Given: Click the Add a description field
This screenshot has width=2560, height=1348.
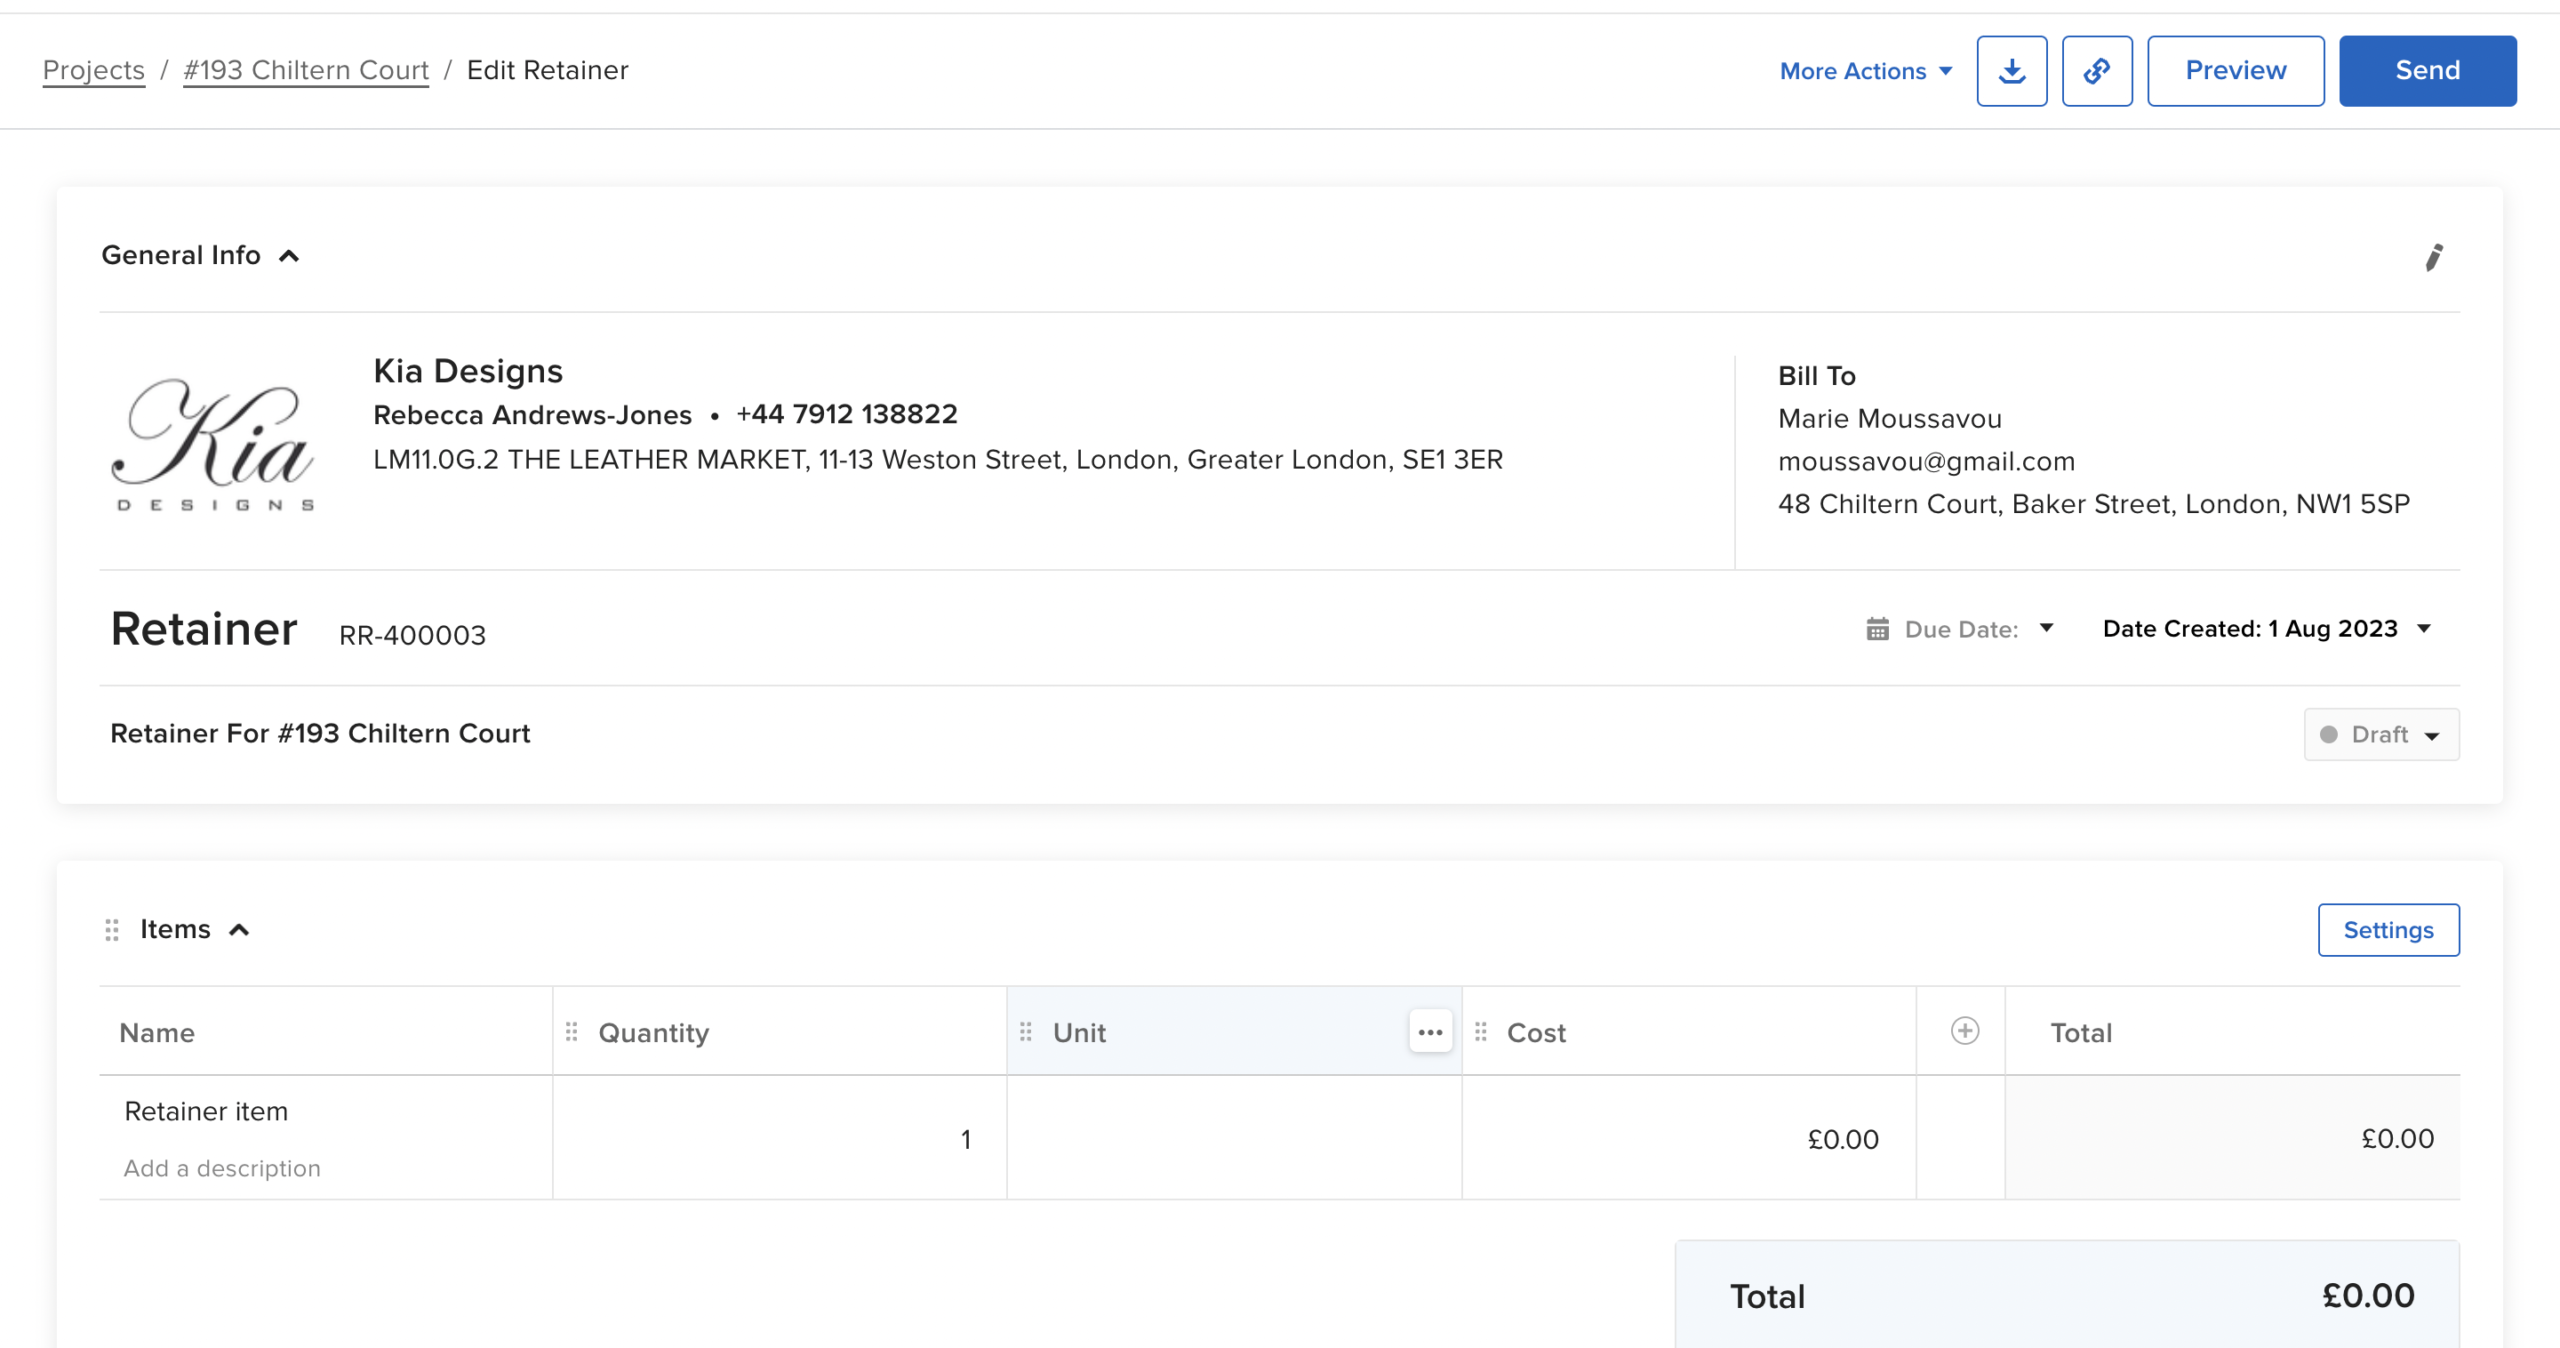Looking at the screenshot, I should [x=222, y=1168].
